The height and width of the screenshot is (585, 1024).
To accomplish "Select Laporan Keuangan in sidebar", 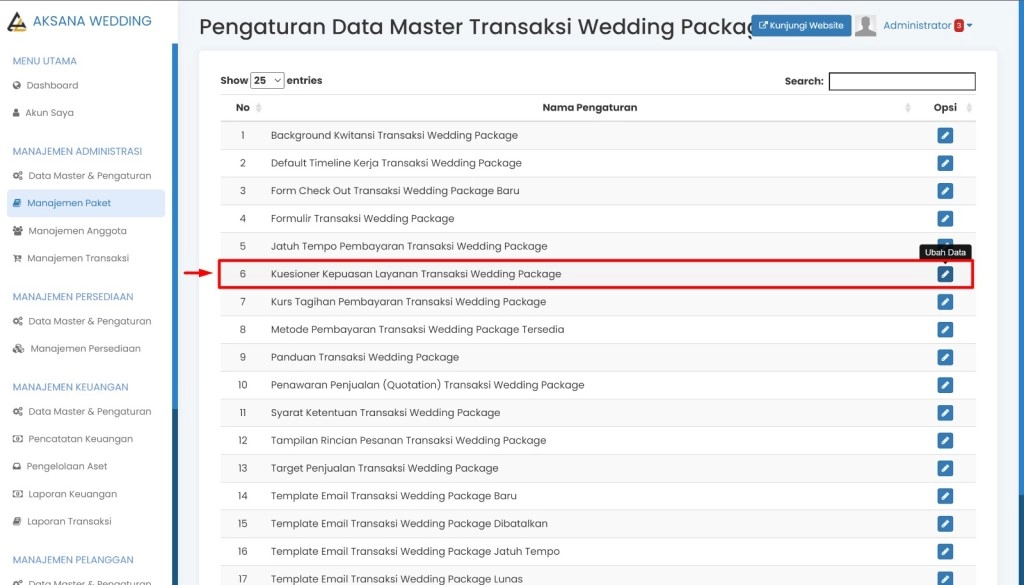I will [71, 494].
